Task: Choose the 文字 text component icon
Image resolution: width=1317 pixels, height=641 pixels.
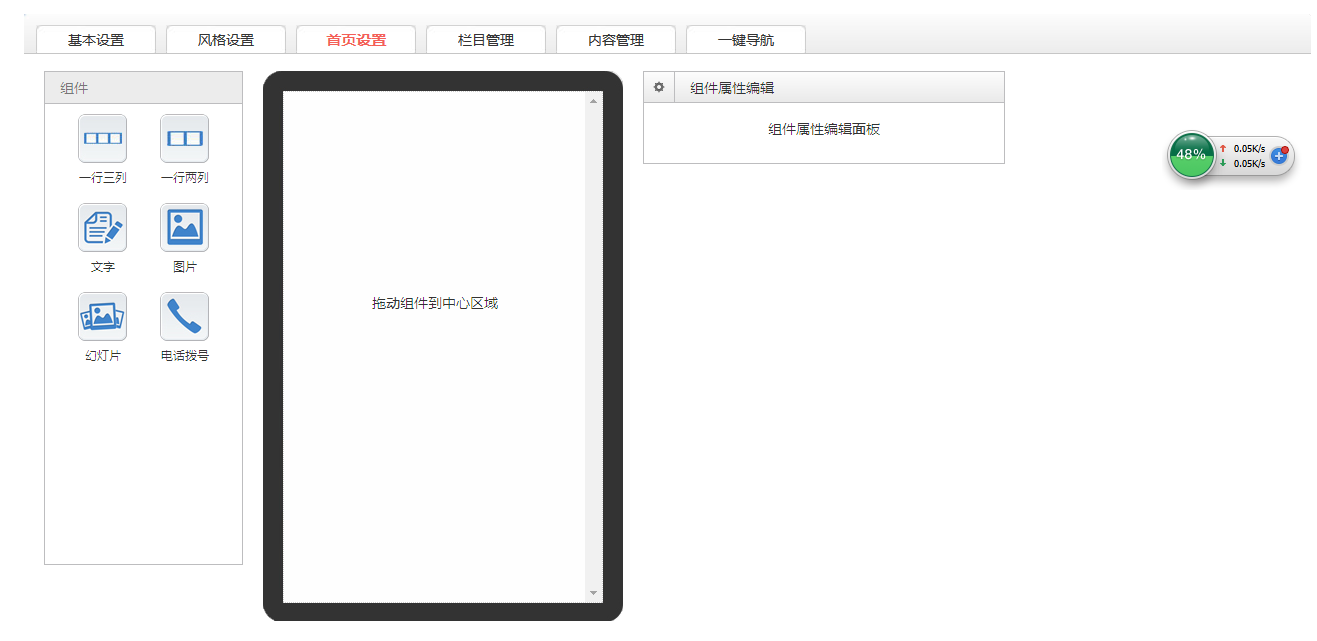Action: (102, 228)
